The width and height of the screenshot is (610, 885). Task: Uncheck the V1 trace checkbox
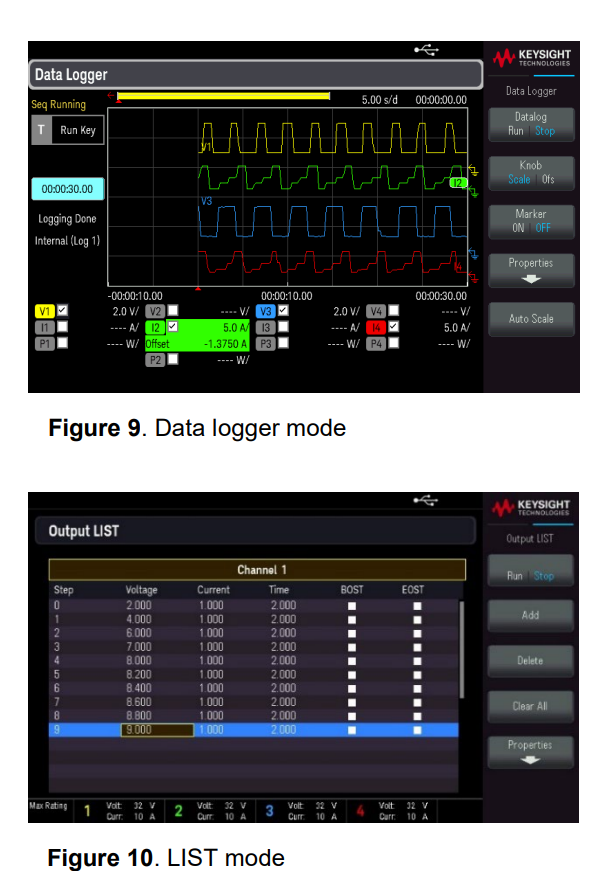(x=63, y=311)
